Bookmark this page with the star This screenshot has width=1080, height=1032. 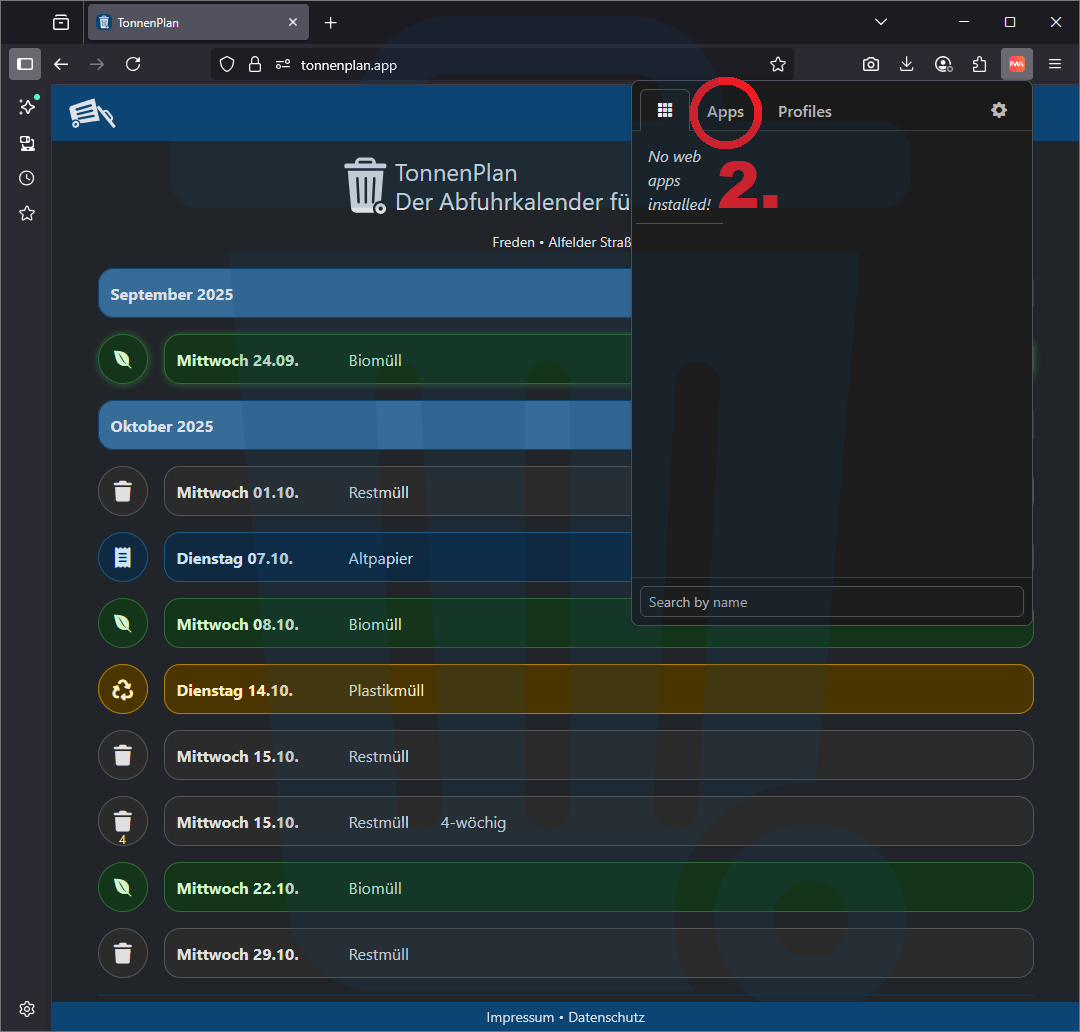pos(778,64)
